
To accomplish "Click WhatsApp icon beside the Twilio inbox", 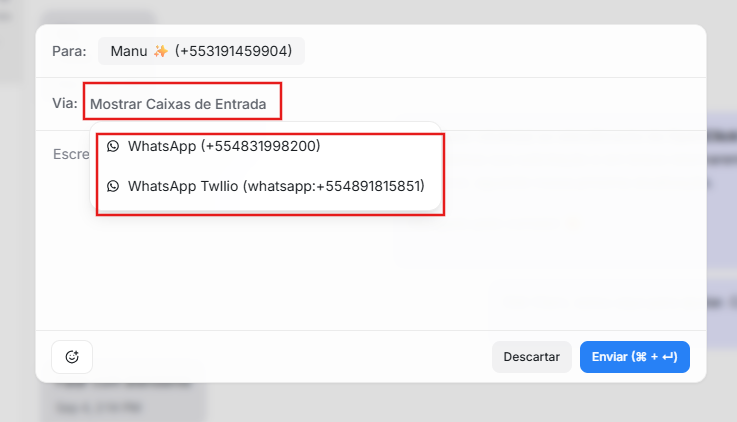I will (x=113, y=186).
